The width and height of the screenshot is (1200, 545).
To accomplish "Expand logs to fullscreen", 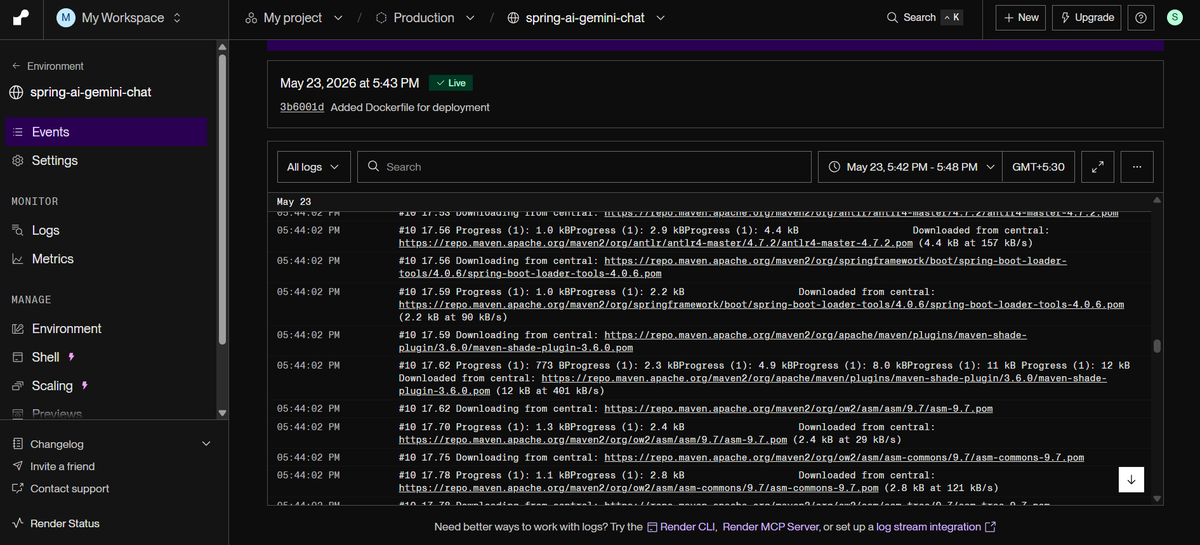I will pyautogui.click(x=1097, y=167).
